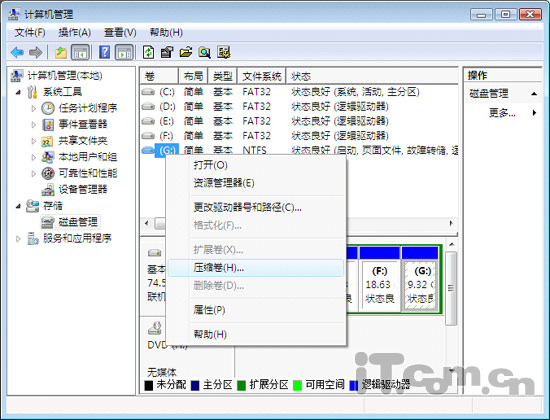
Task: Toggle the show/hide action pane icon
Action: (x=125, y=53)
